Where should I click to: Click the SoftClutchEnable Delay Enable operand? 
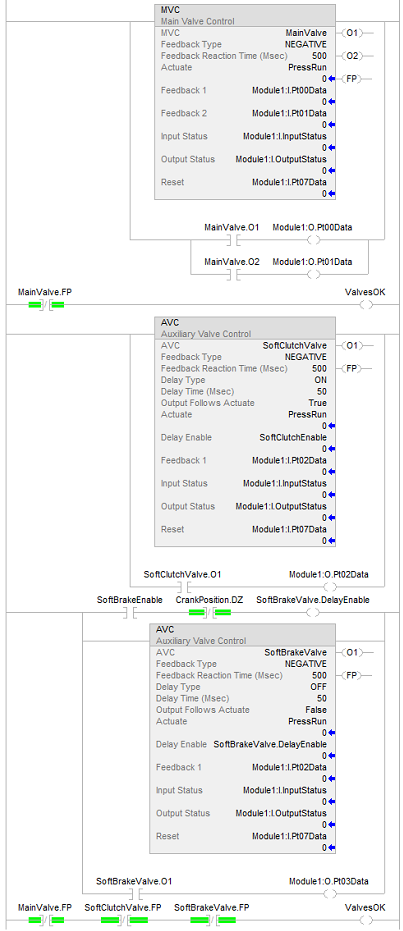click(x=293, y=437)
